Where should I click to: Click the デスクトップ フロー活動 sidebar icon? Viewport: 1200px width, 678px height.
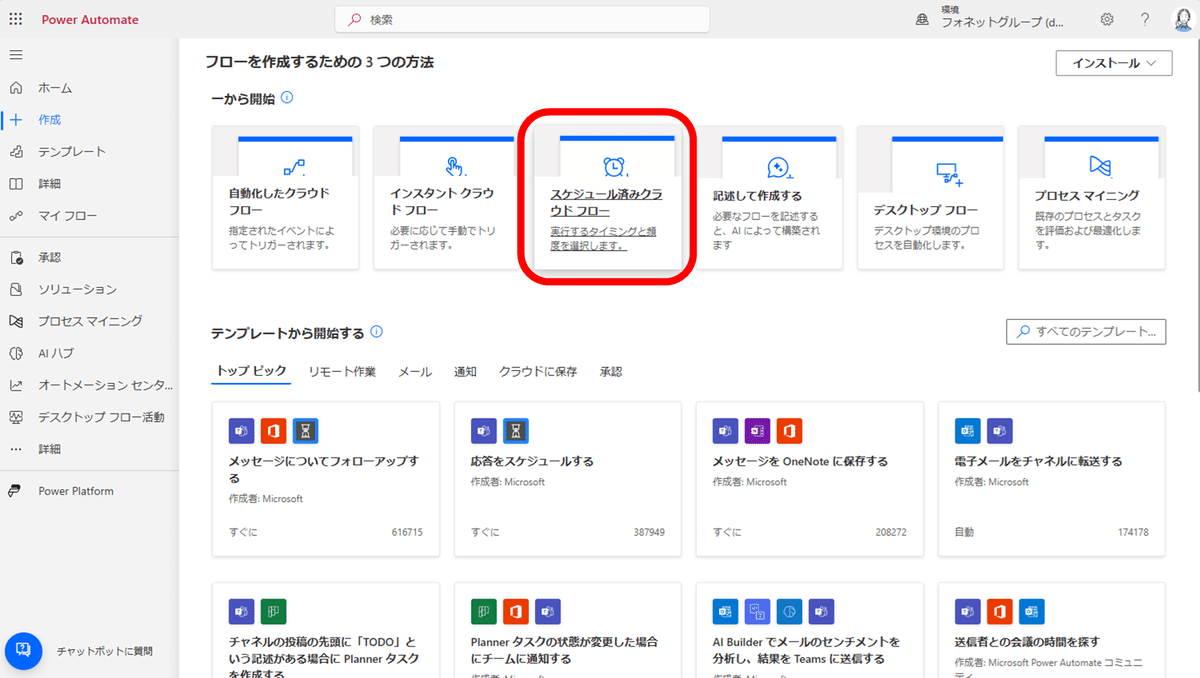pyautogui.click(x=16, y=418)
